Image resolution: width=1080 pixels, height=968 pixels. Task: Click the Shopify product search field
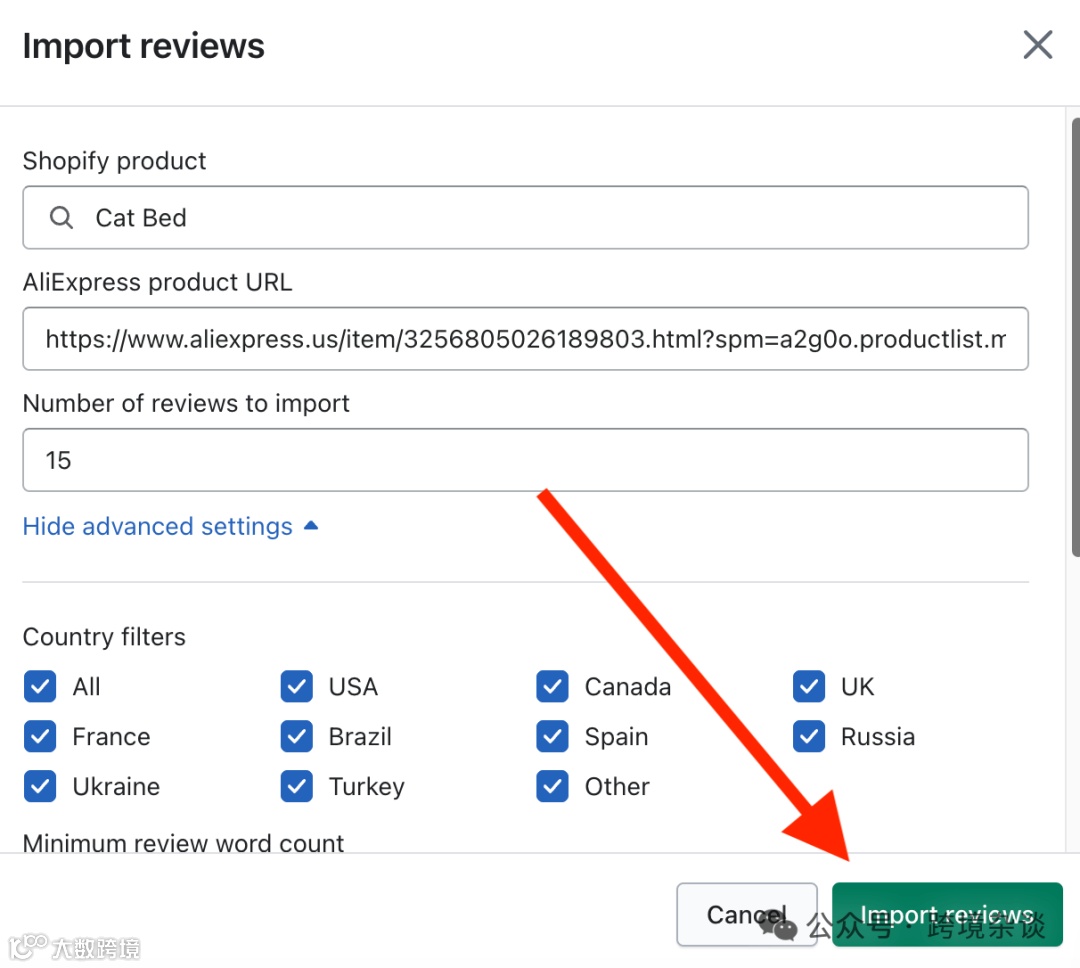pos(540,218)
